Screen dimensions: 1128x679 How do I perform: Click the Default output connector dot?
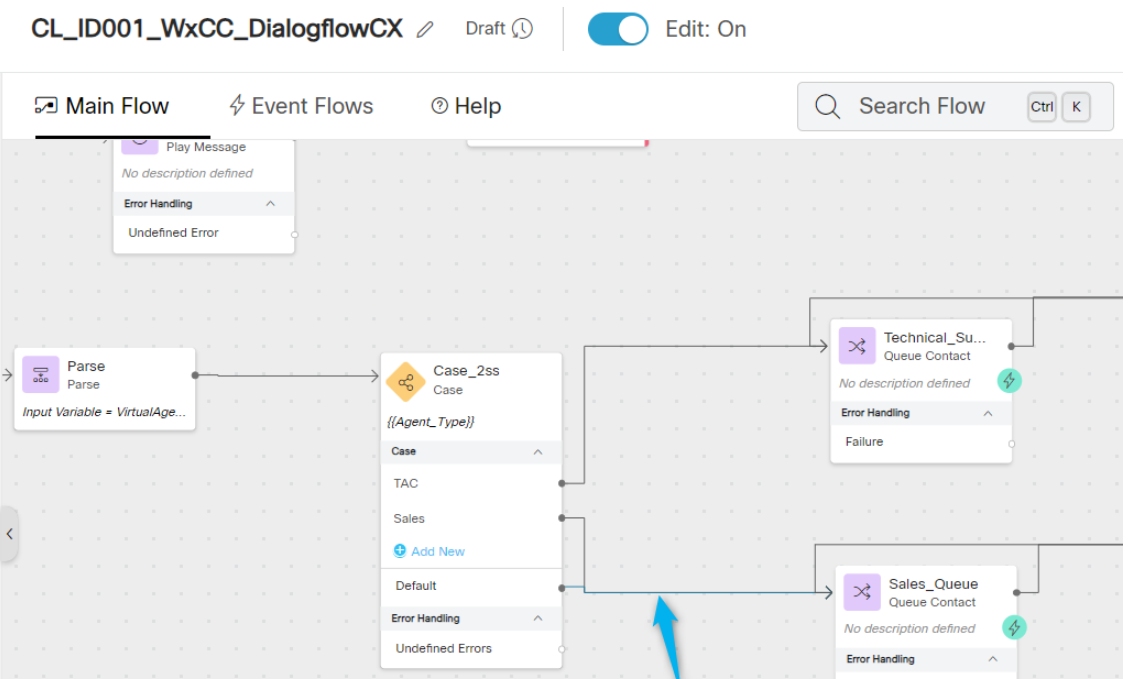562,588
